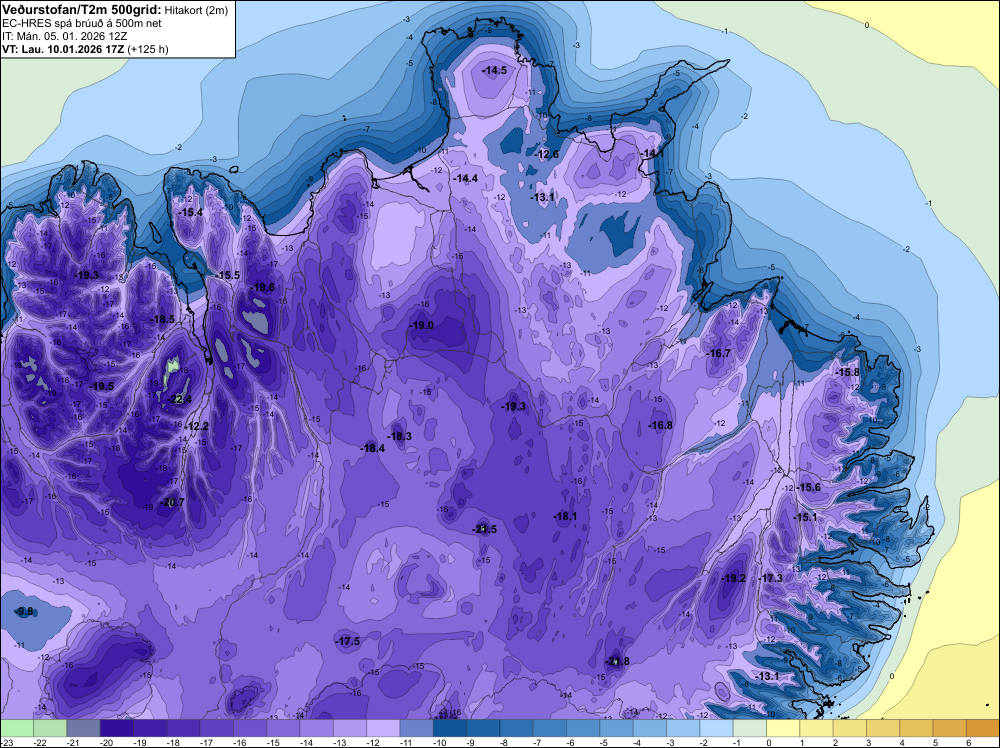Click the -16.8 temperature label
Screen dimensions: 1000x748
point(661,425)
